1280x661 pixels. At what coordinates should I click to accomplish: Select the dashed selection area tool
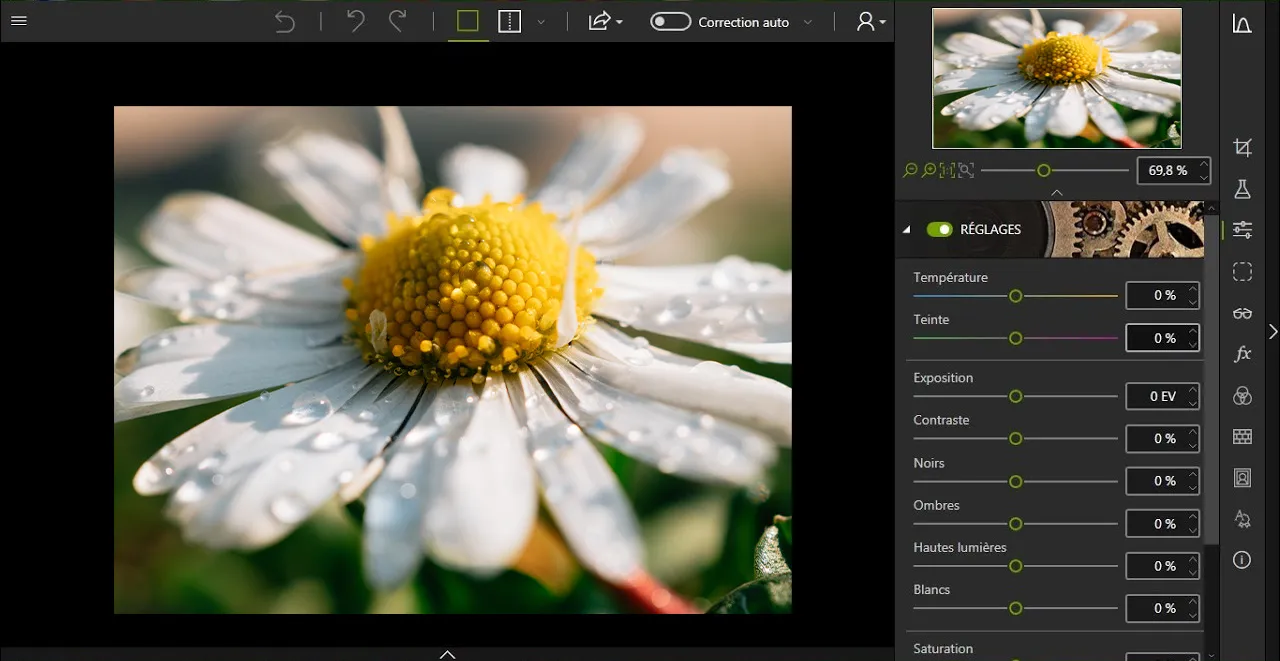click(x=1242, y=272)
